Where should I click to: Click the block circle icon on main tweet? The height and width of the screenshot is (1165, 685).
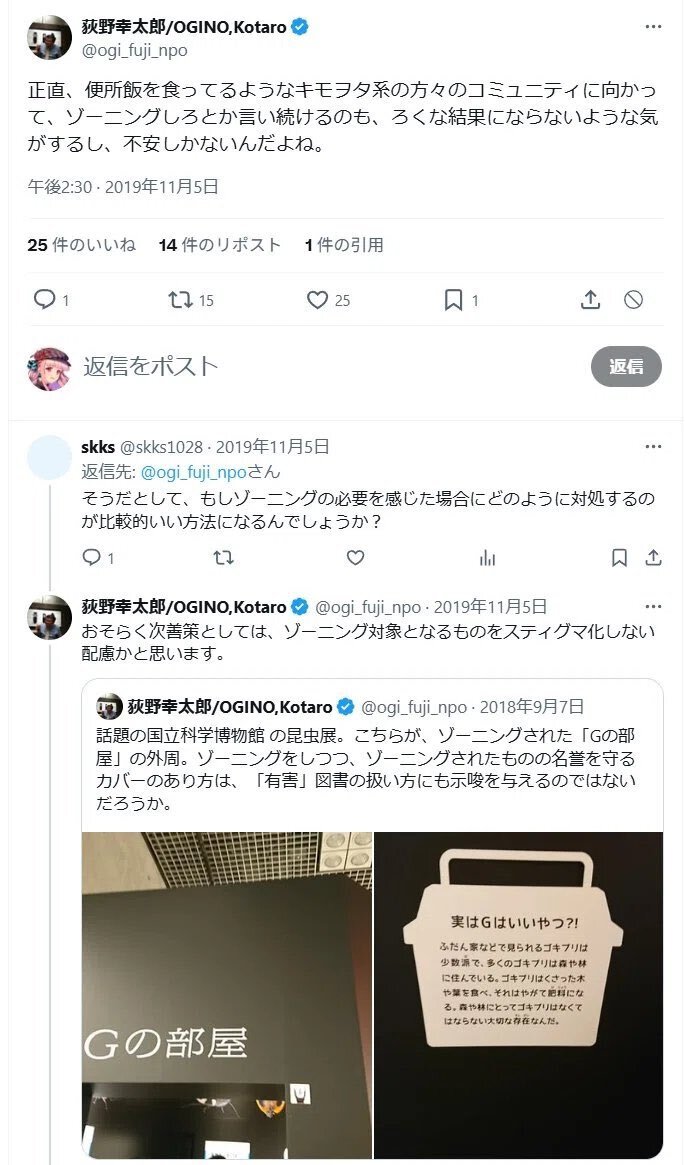[633, 299]
